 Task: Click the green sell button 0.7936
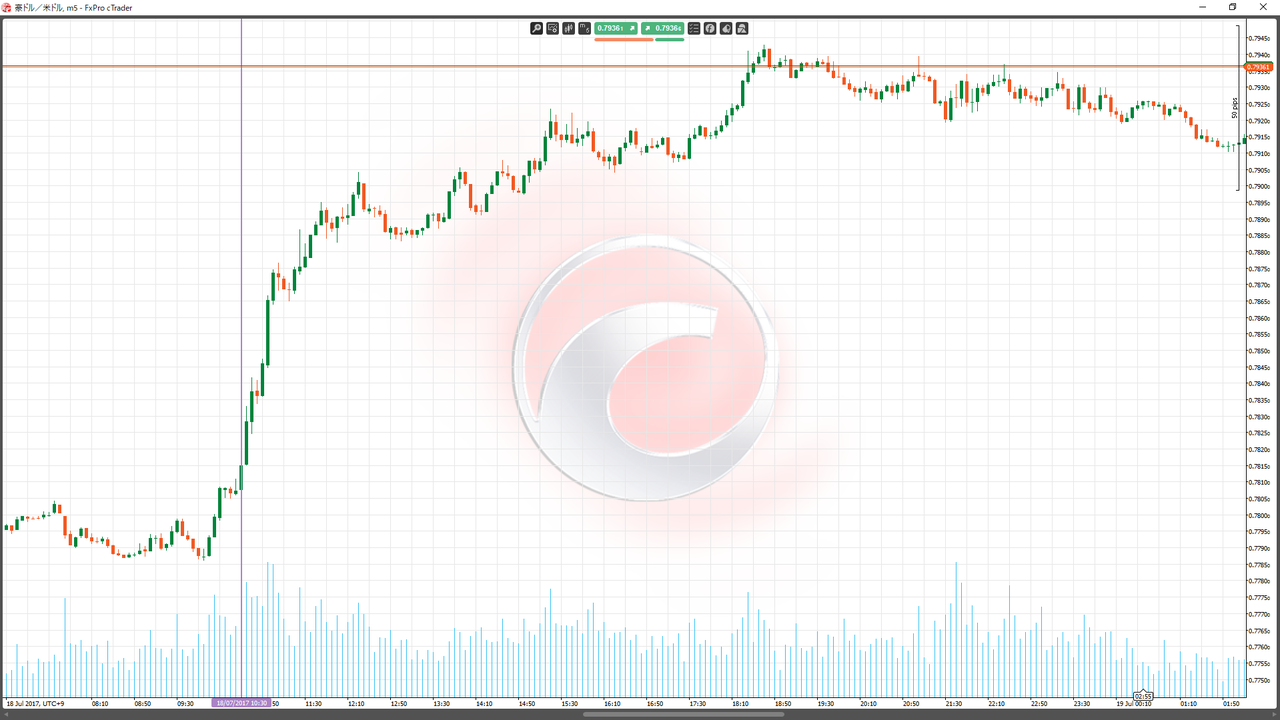pos(616,28)
